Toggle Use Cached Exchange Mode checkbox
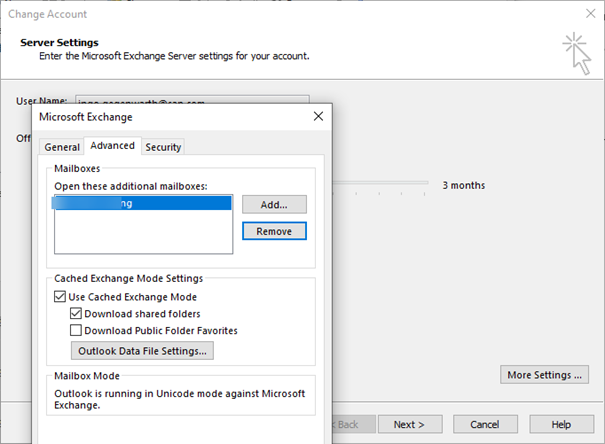Screen dimensions: 605x444 pyautogui.click(x=61, y=297)
